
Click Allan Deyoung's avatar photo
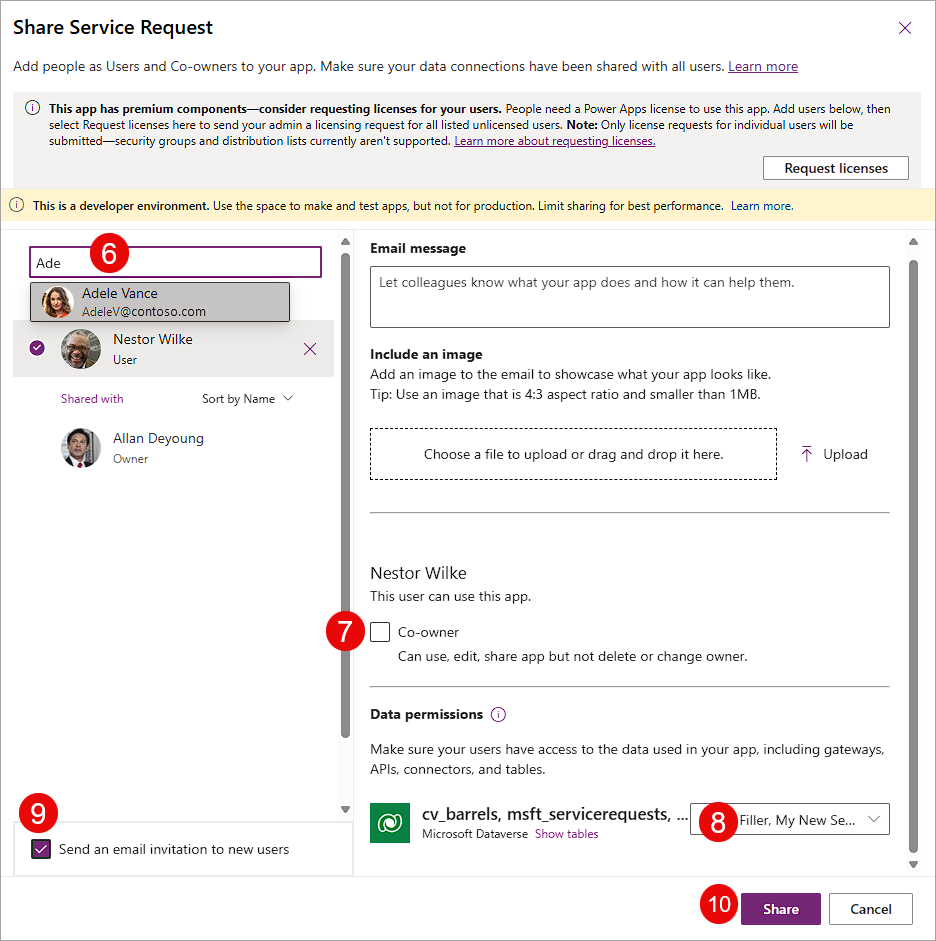(x=81, y=448)
